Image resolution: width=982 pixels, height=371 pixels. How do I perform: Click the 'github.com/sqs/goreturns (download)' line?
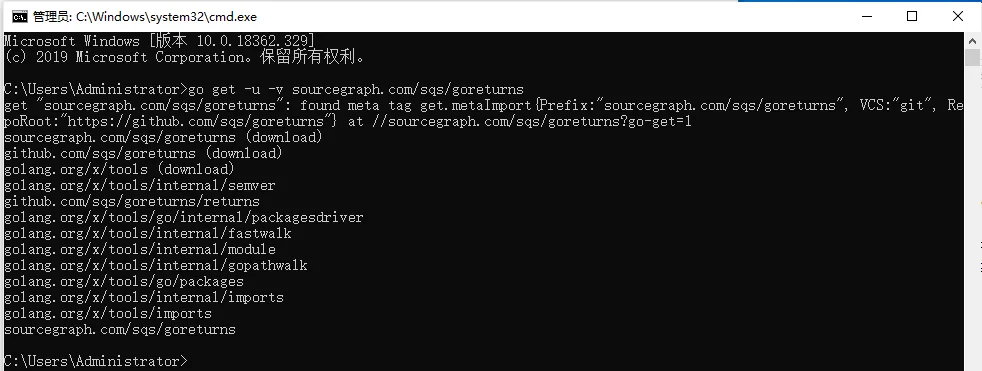coord(143,153)
